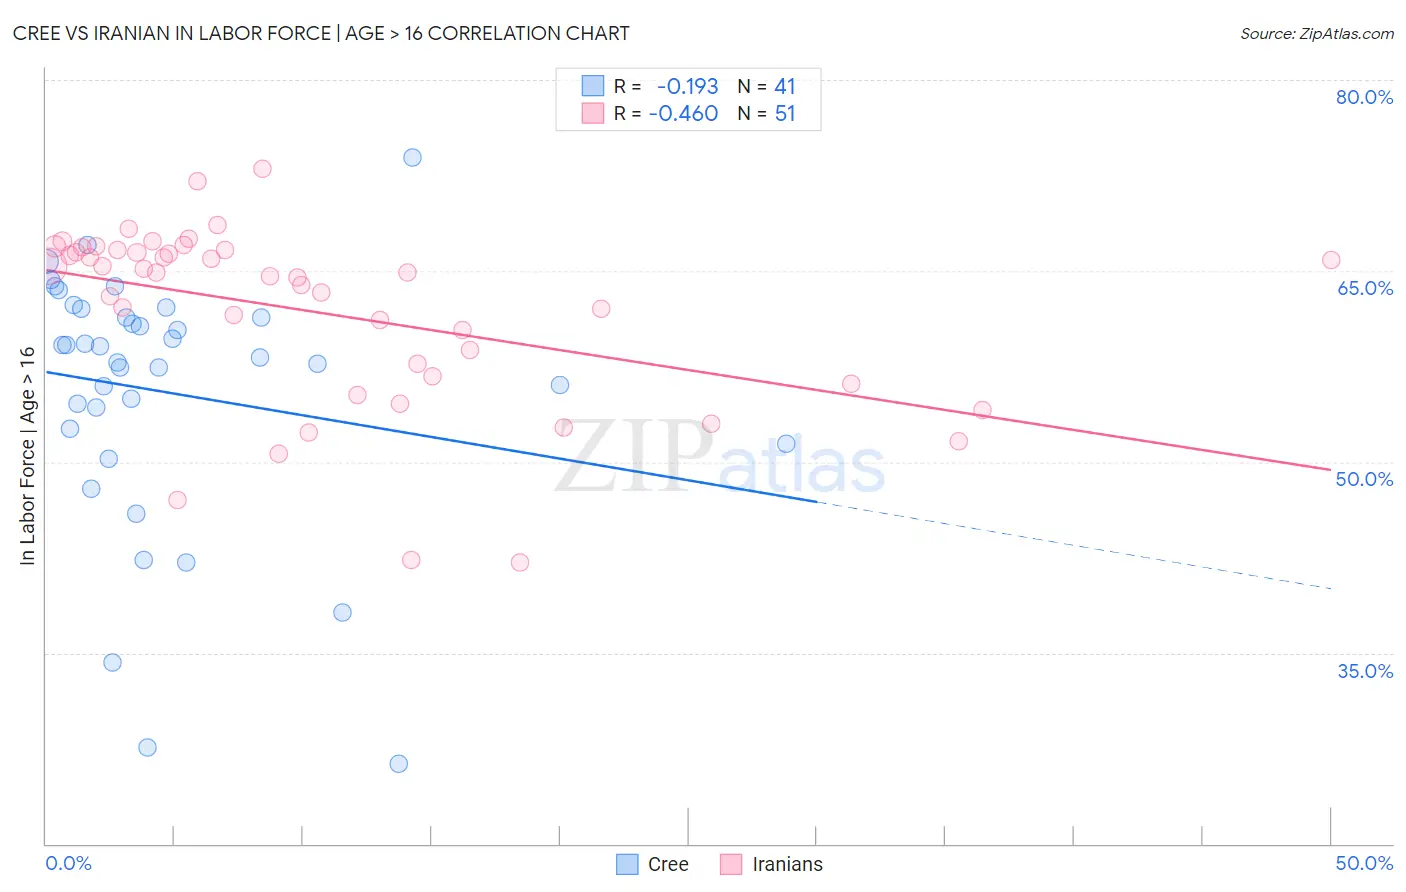Click the pink swatch beside R = -0.460
The image size is (1406, 892).
click(593, 113)
